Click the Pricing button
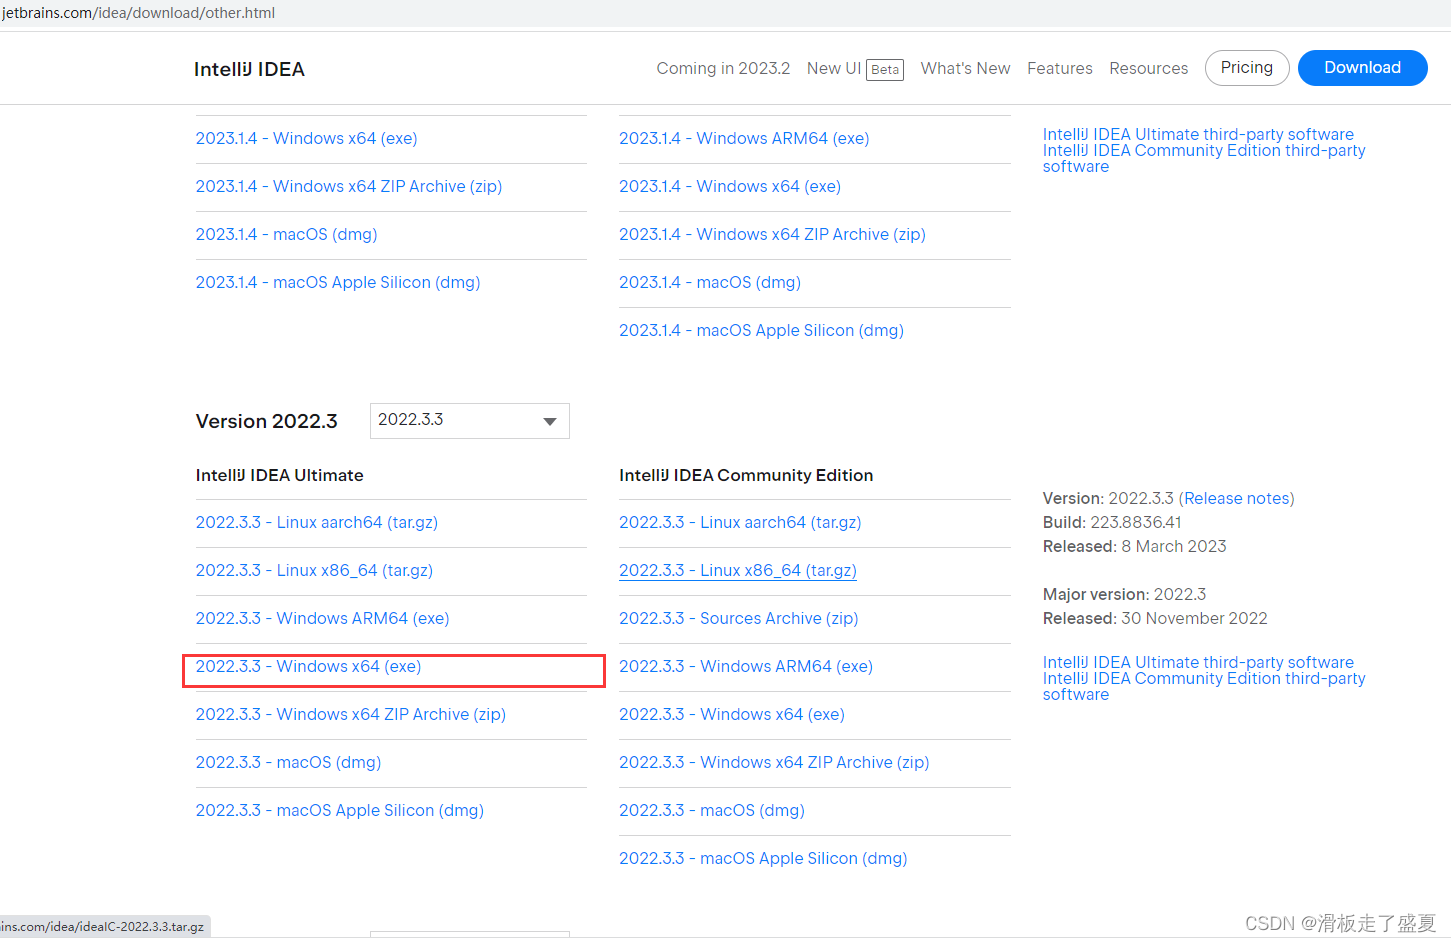The image size is (1451, 942). point(1246,67)
